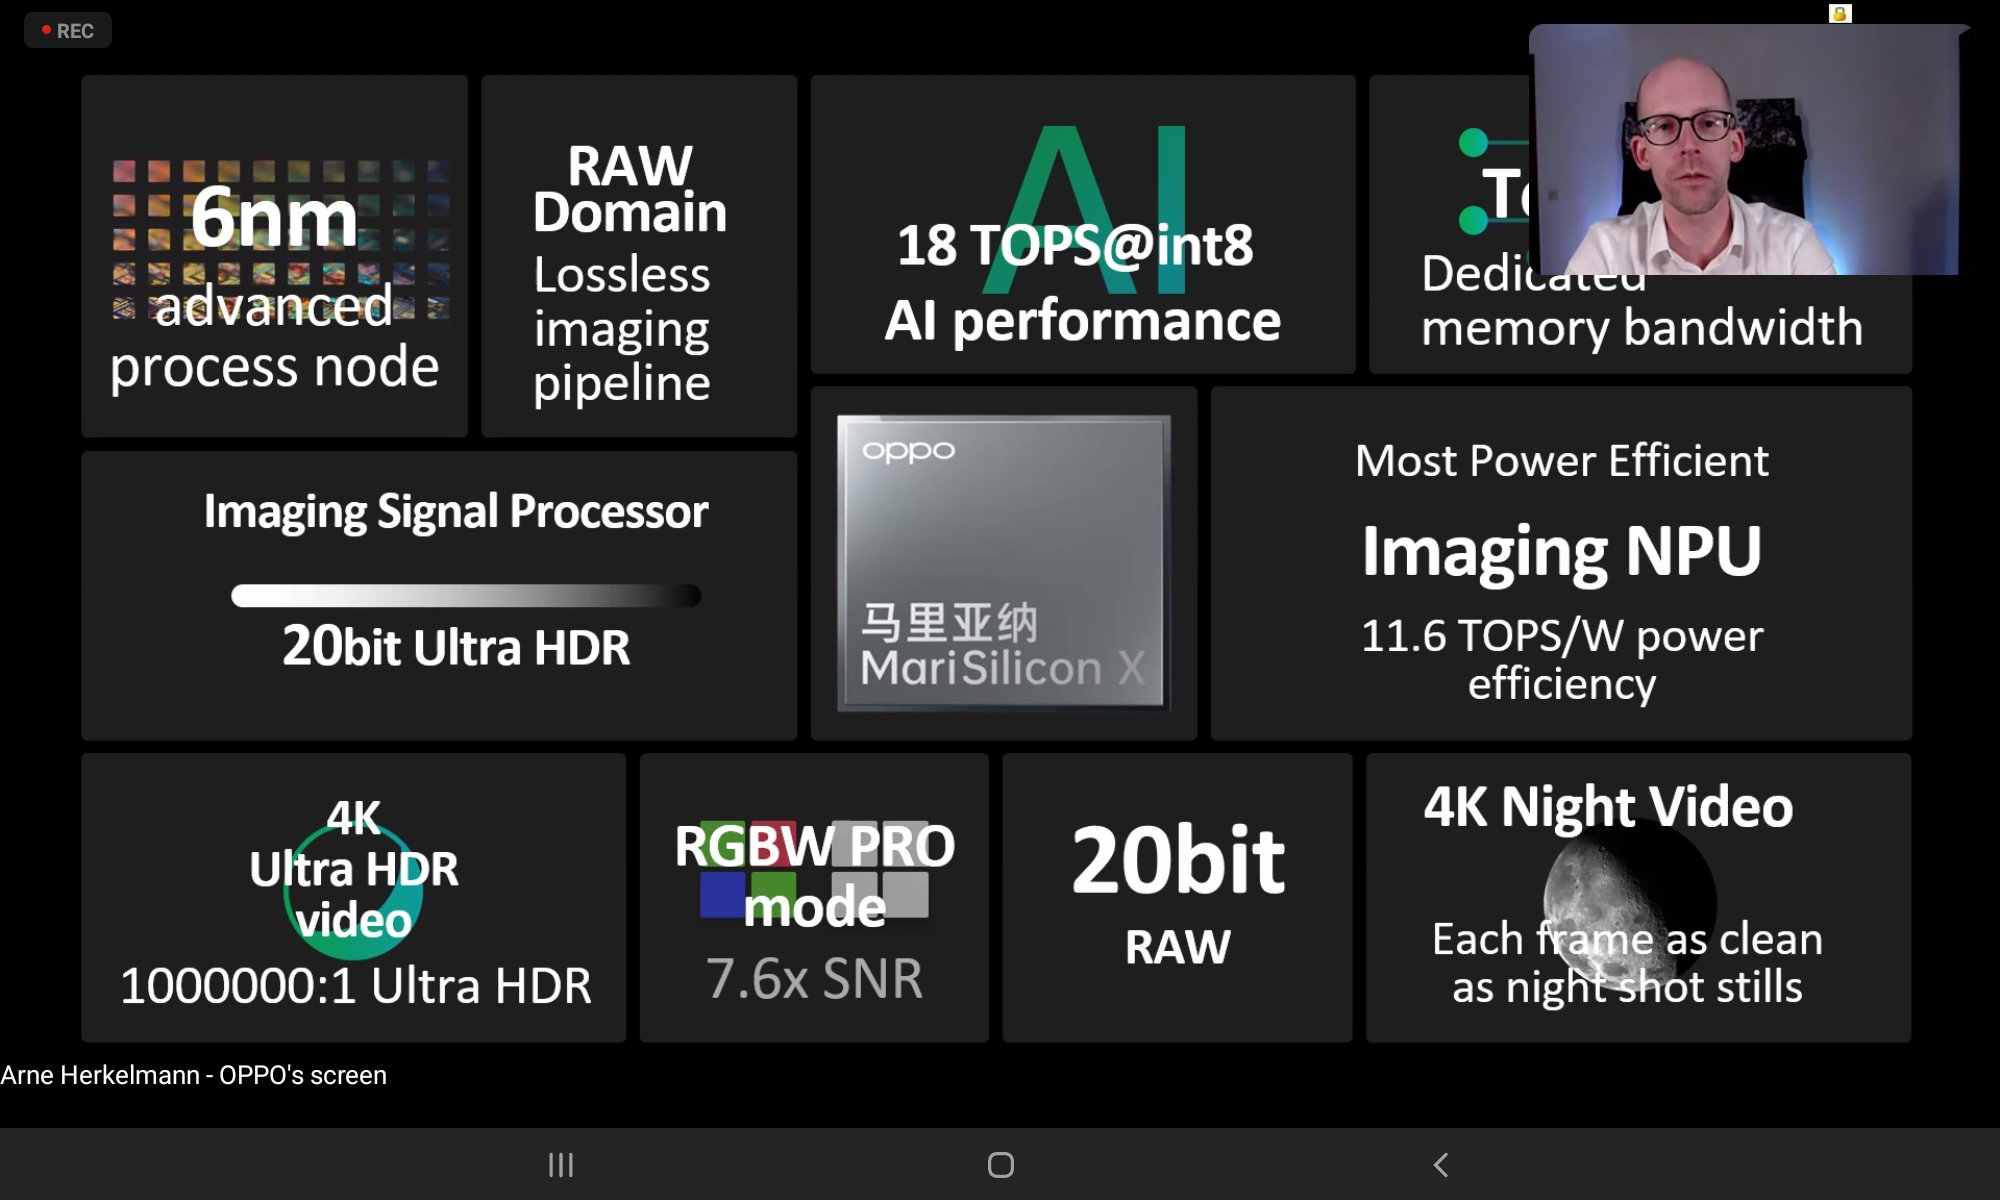2000x1200 pixels.
Task: Tap the REC recording indicator
Action: 67,31
